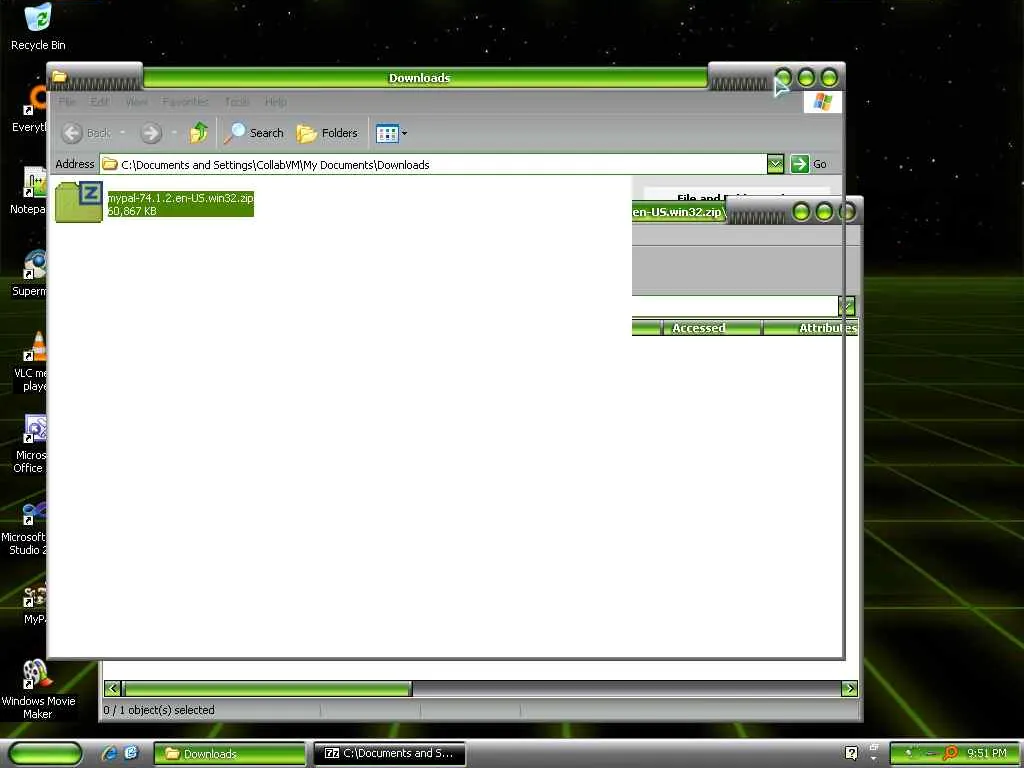
Task: Open the Windows Movie Maker desktop shortcut
Action: [x=38, y=689]
